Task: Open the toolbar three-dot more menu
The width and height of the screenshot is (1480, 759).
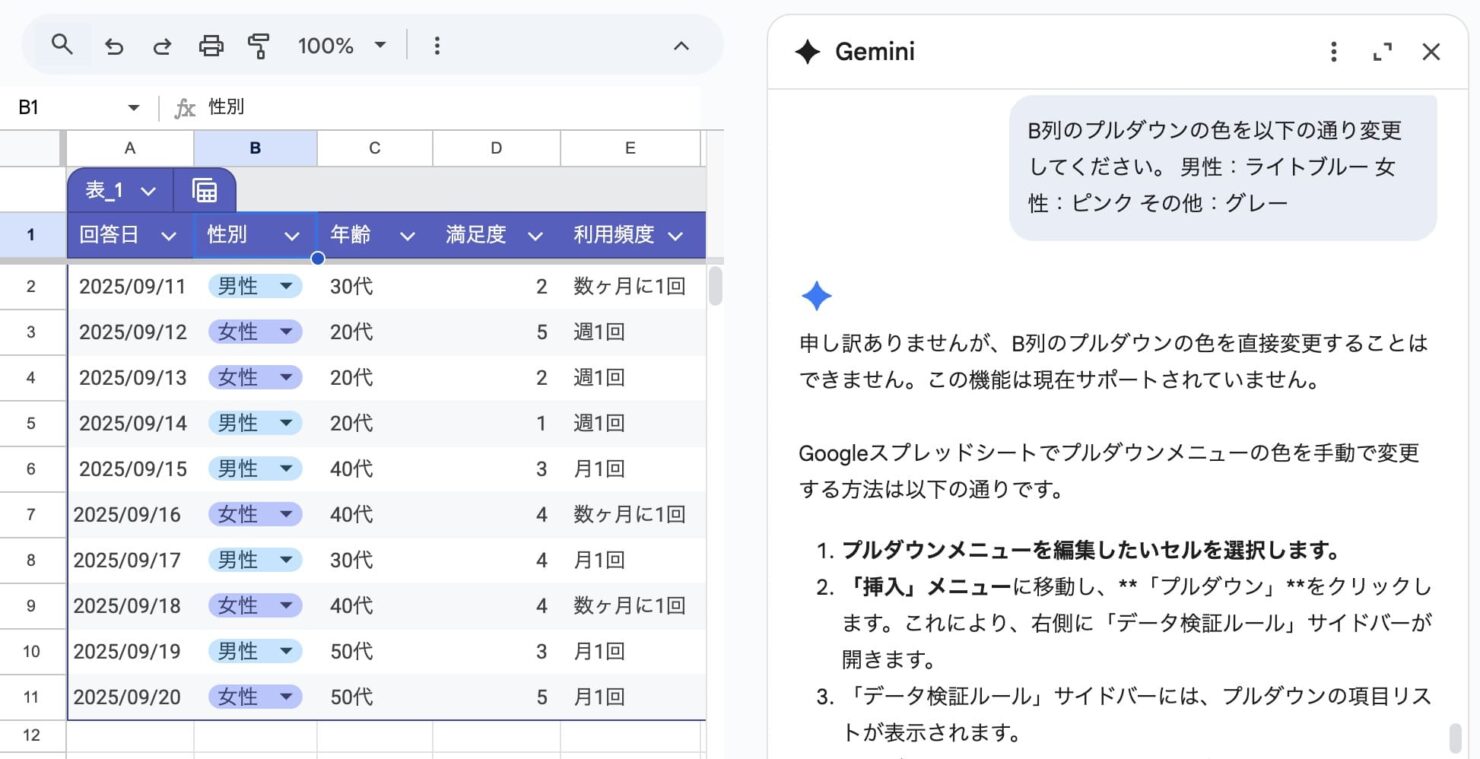Action: click(436, 46)
